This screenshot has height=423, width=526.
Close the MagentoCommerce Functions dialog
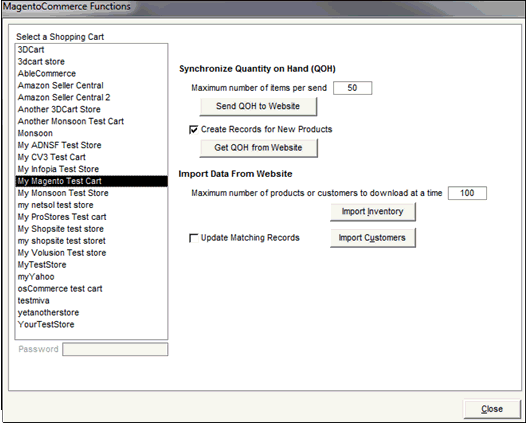point(492,409)
